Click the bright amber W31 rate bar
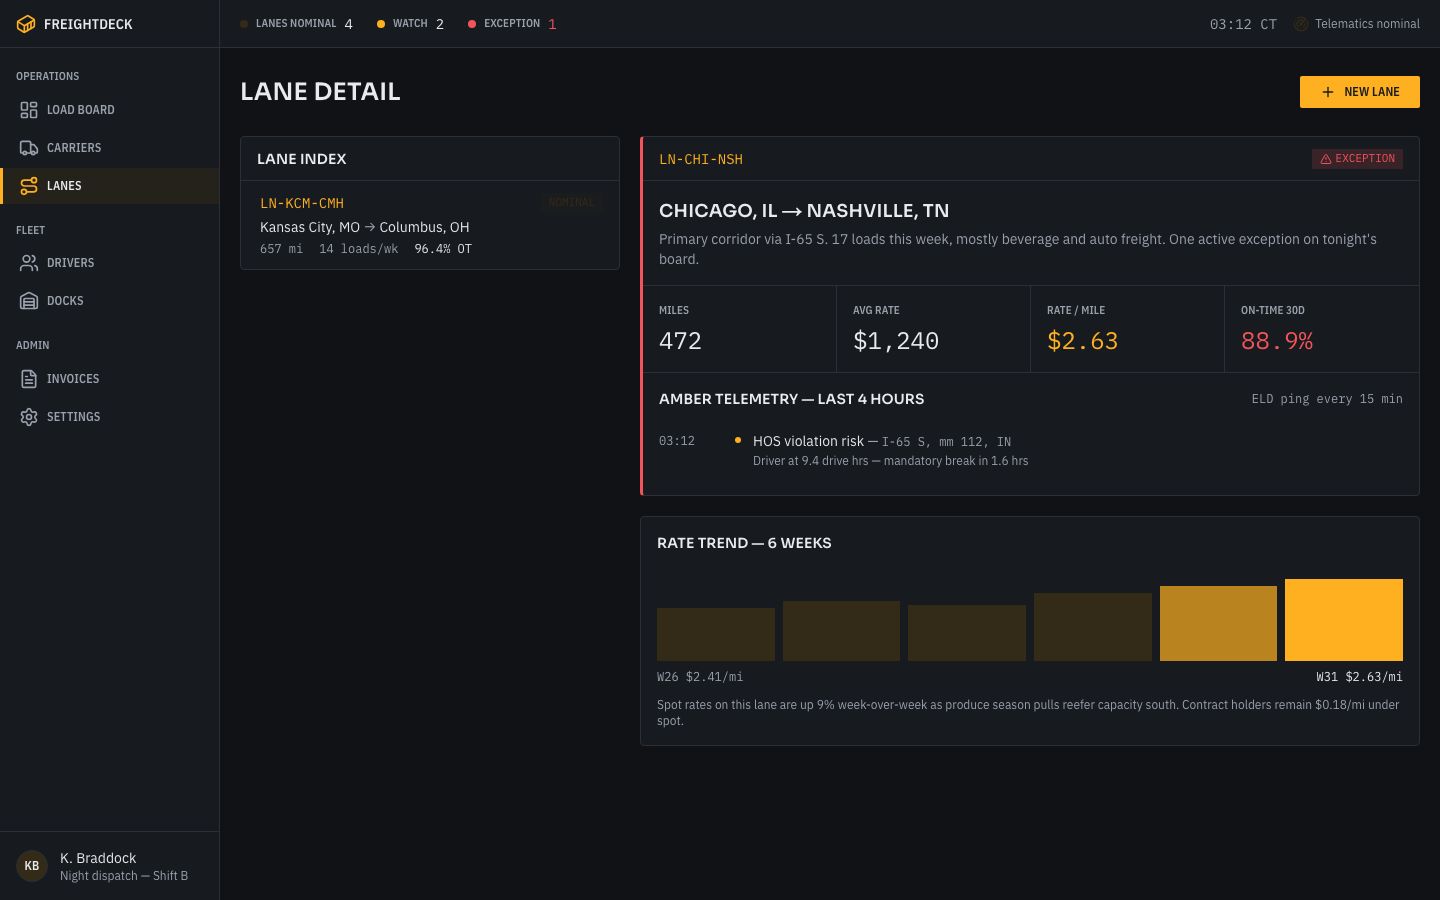Screen dimensions: 1440x900 (1344, 620)
